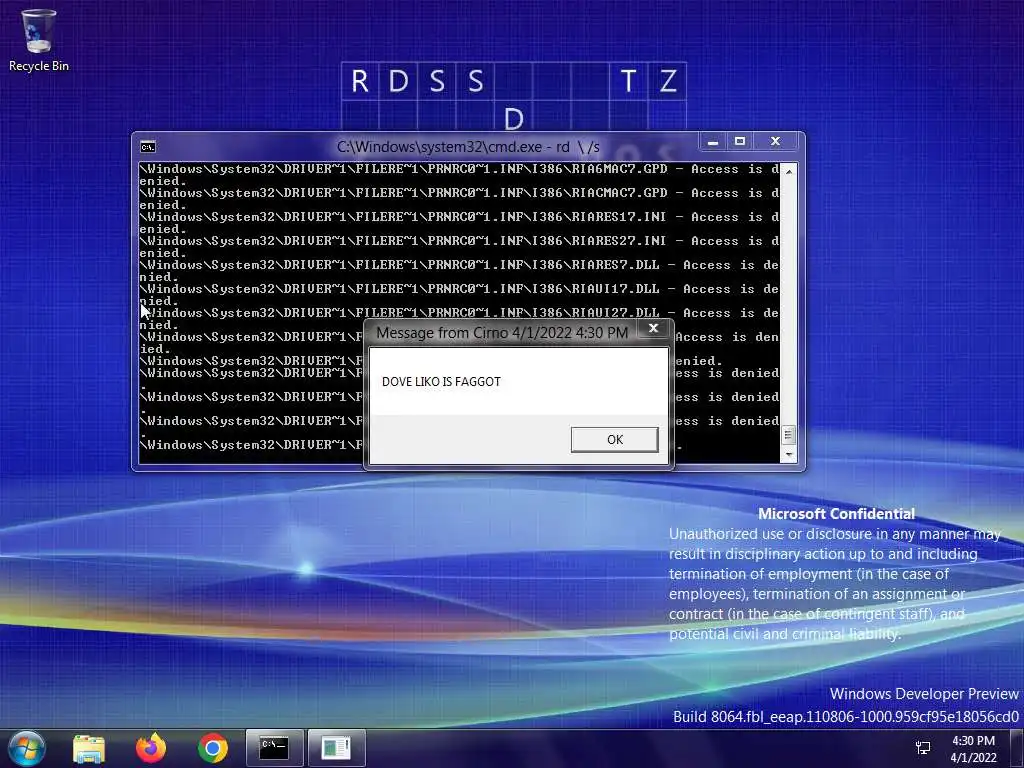The width and height of the screenshot is (1024, 768).
Task: Click the Z tile in desktop puzzle
Action: click(x=667, y=82)
